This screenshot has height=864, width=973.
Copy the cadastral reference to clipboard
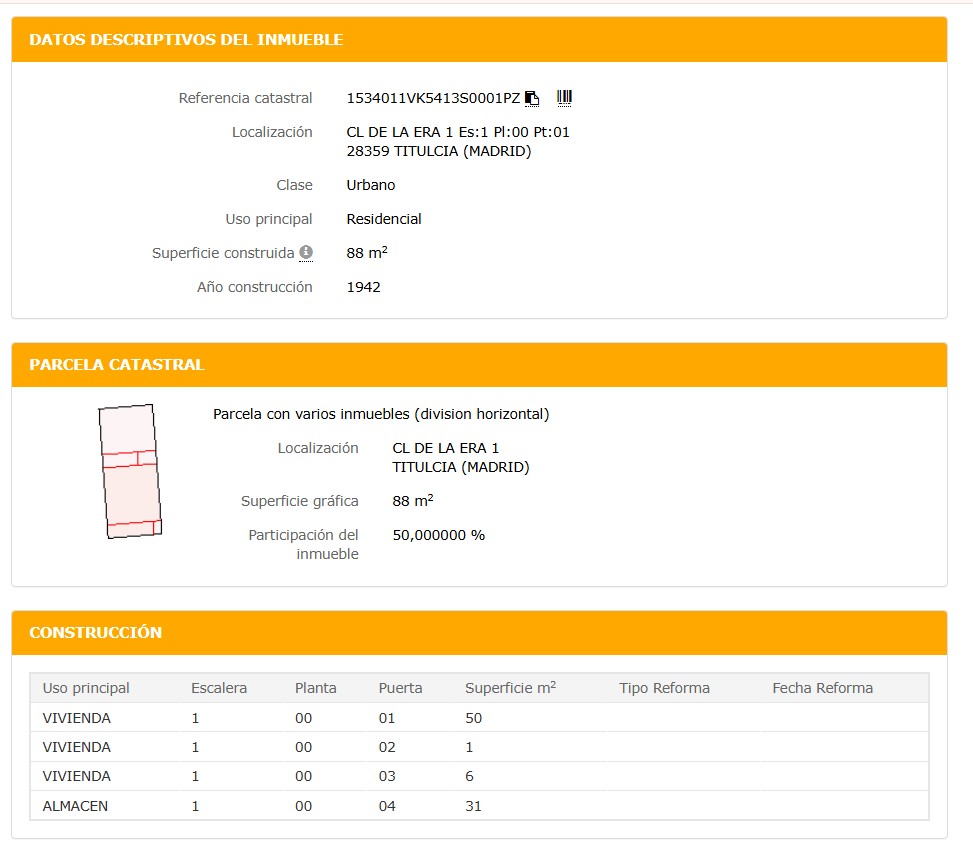[x=532, y=98]
